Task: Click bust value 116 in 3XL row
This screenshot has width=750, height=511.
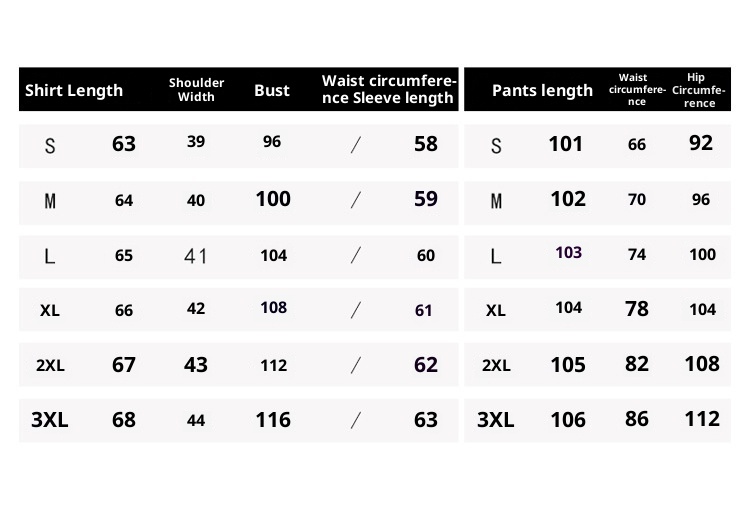Action: (273, 420)
